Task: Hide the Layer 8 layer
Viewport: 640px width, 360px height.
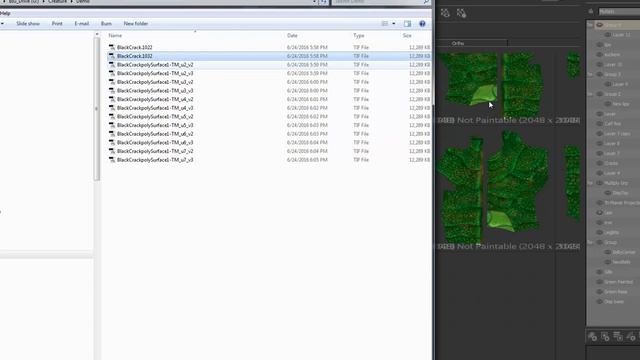Action: (600, 144)
